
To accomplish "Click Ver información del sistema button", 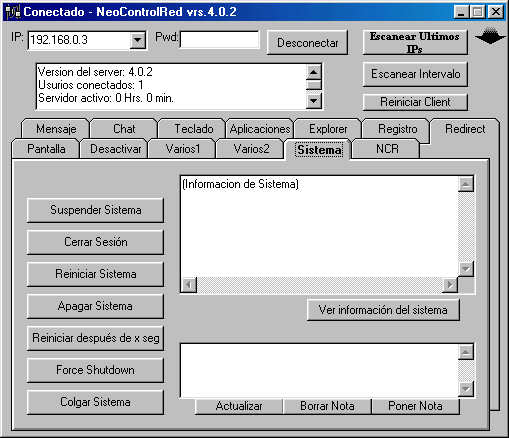I will coord(383,310).
